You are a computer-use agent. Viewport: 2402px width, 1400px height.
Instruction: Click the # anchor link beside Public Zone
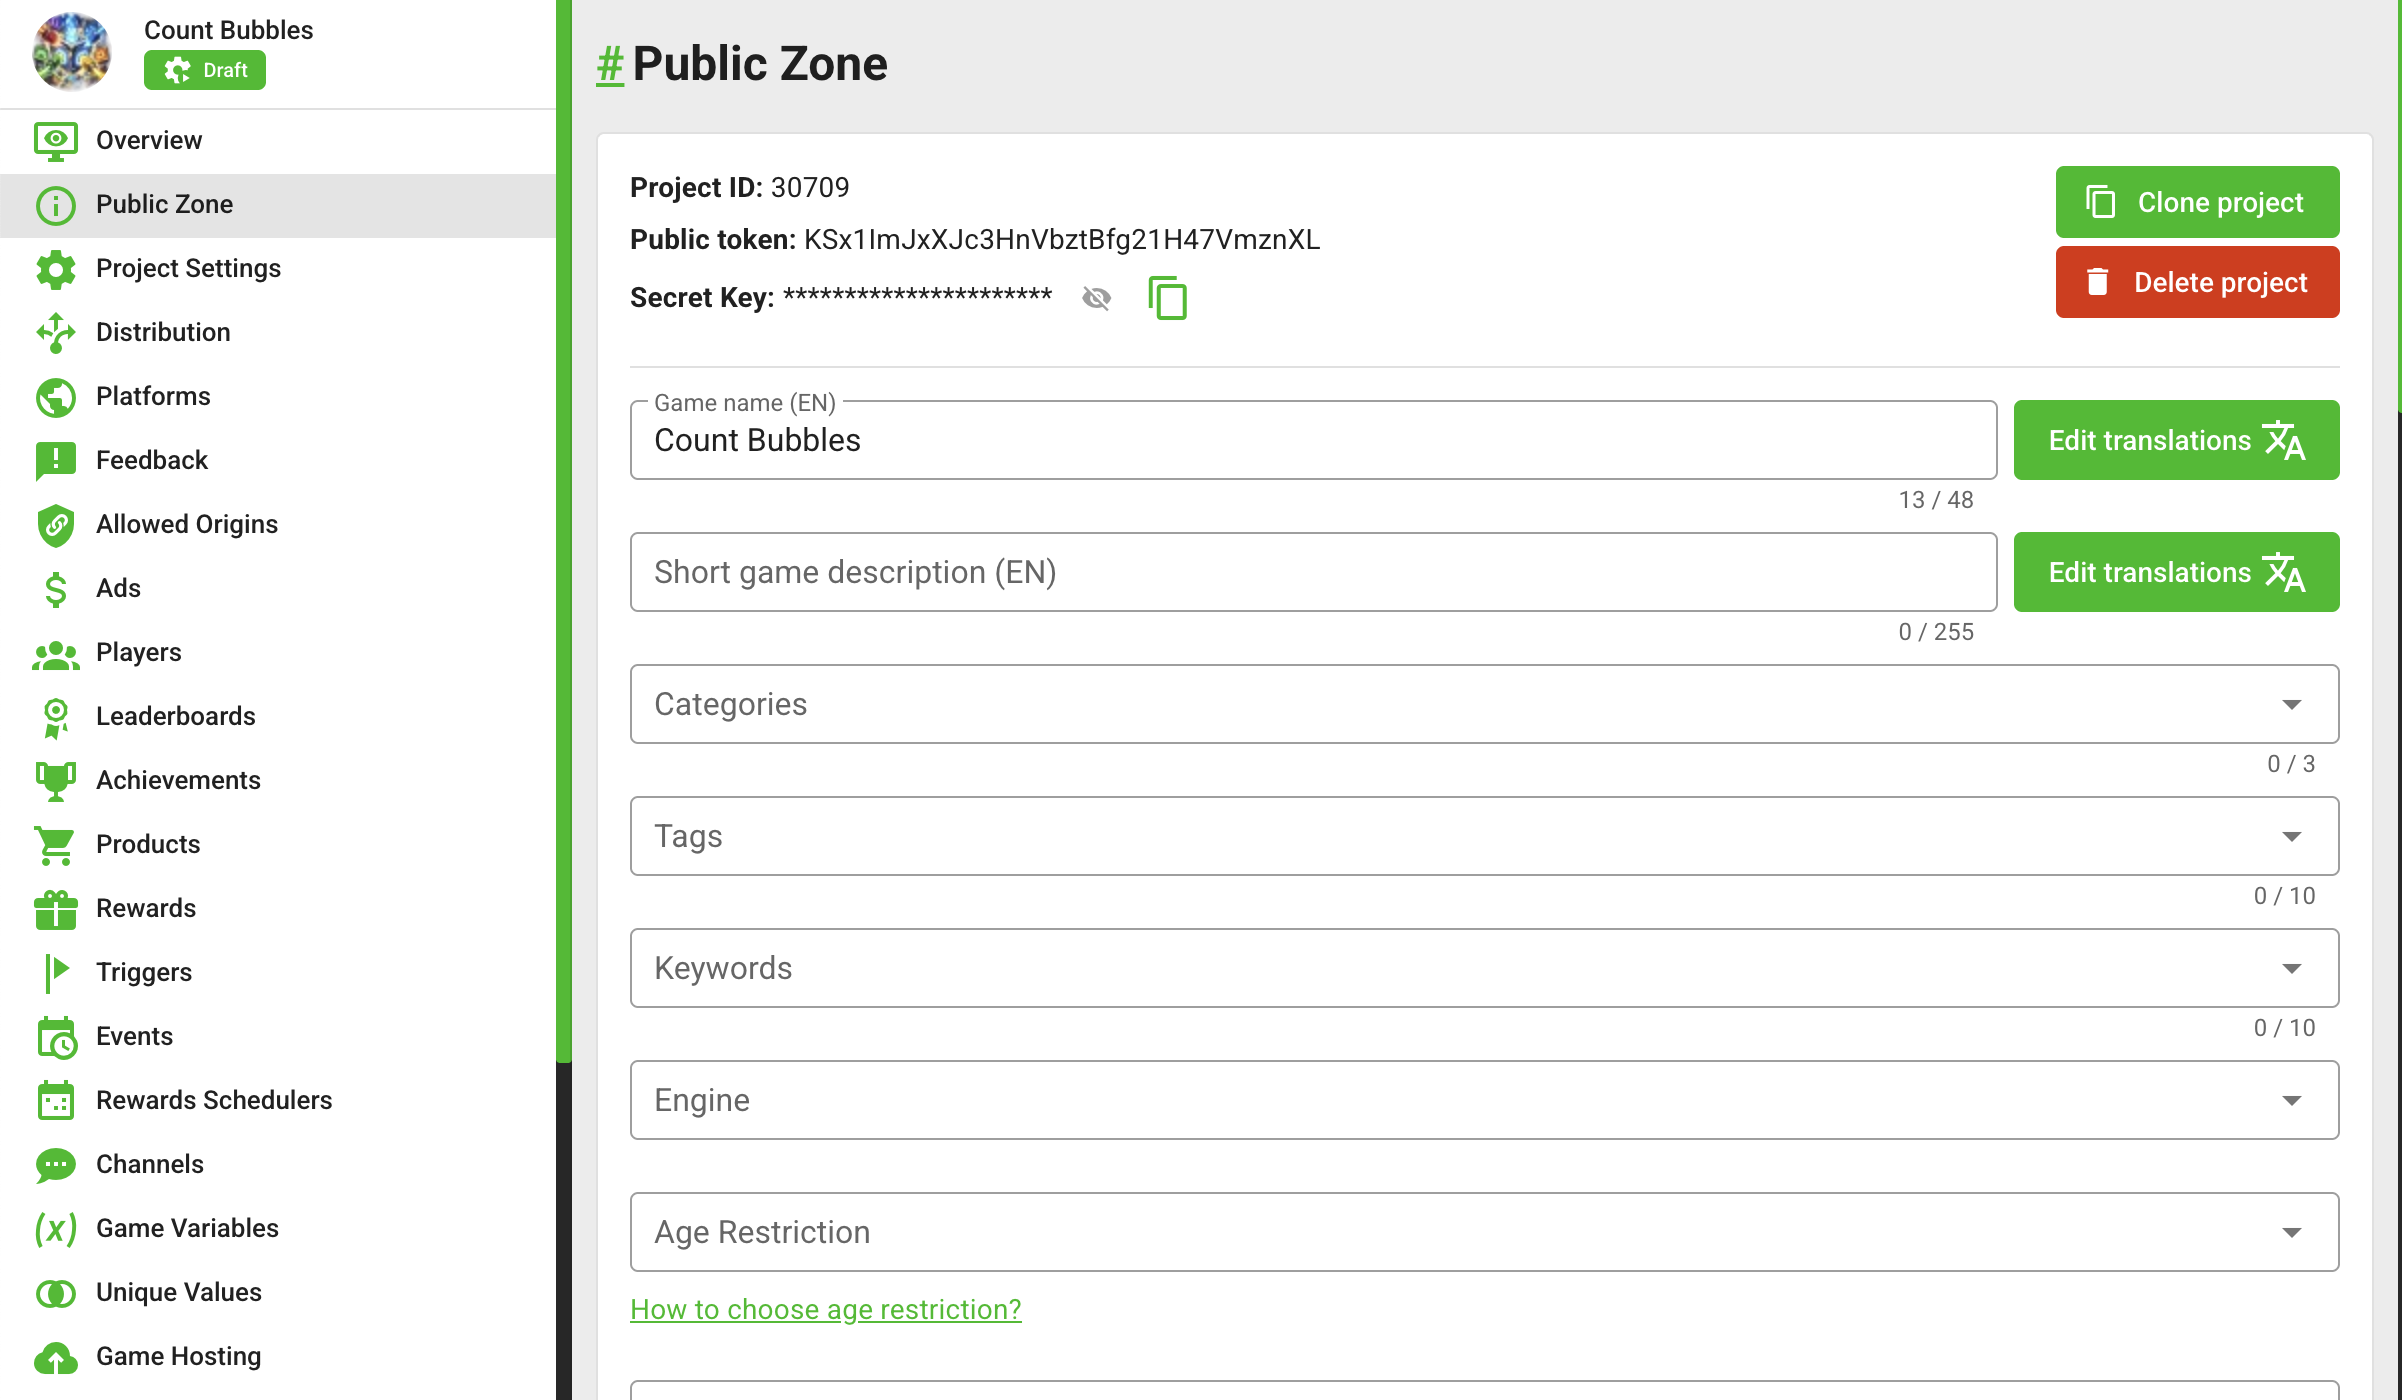click(610, 65)
